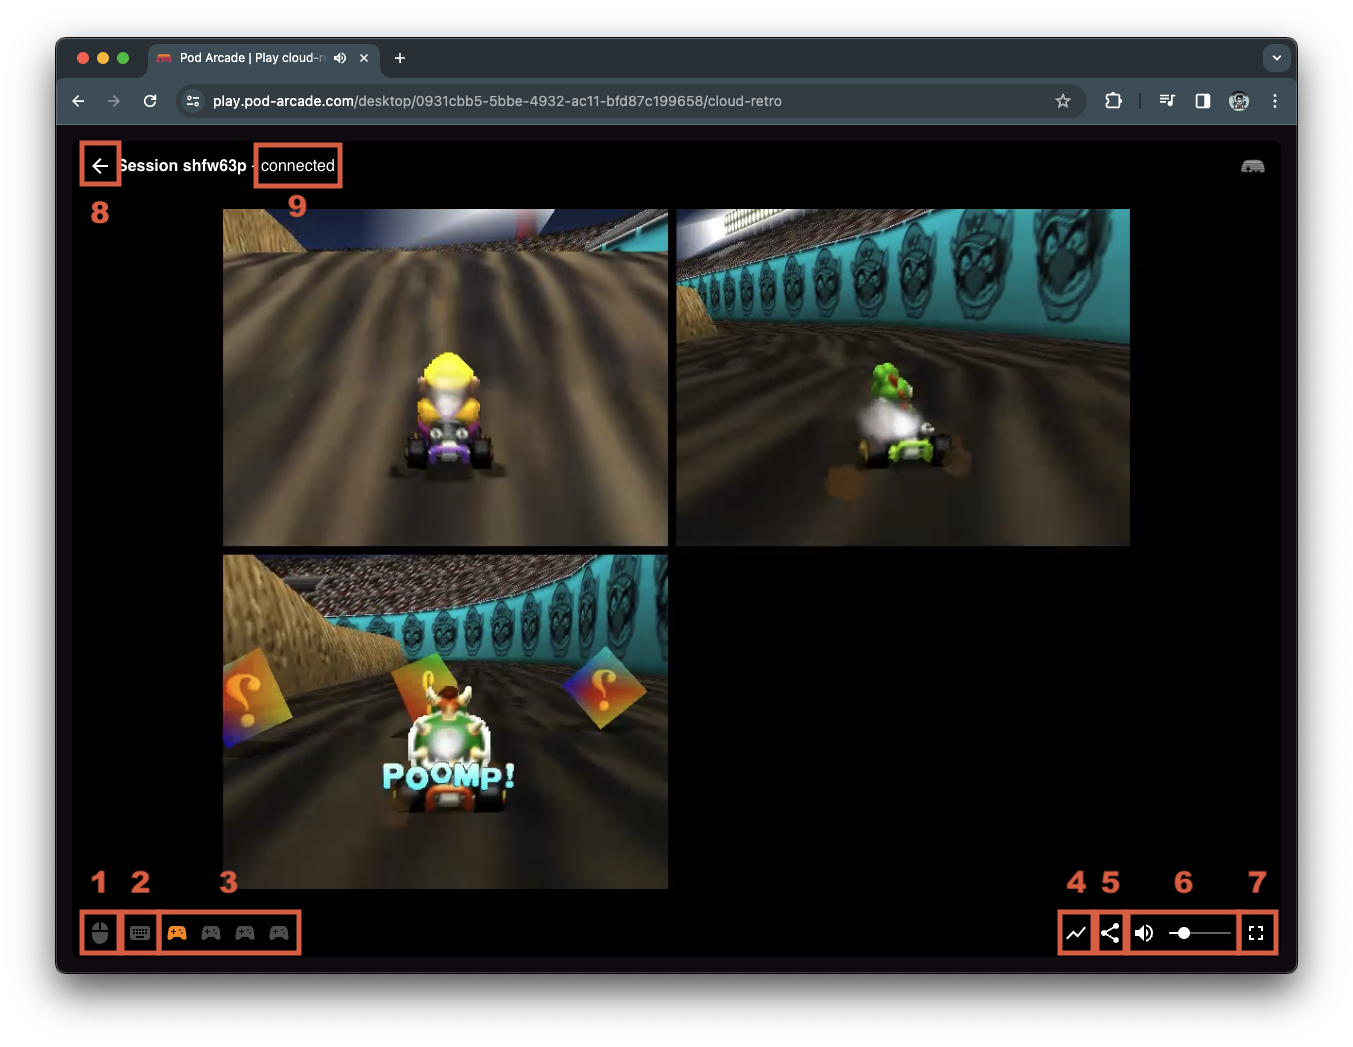Select the second gamepad slot
Screen dimensions: 1353x1047
211,933
